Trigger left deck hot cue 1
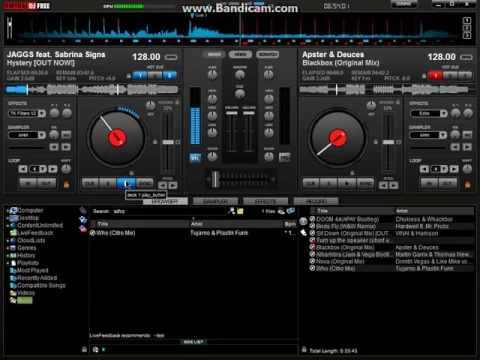 140,76
